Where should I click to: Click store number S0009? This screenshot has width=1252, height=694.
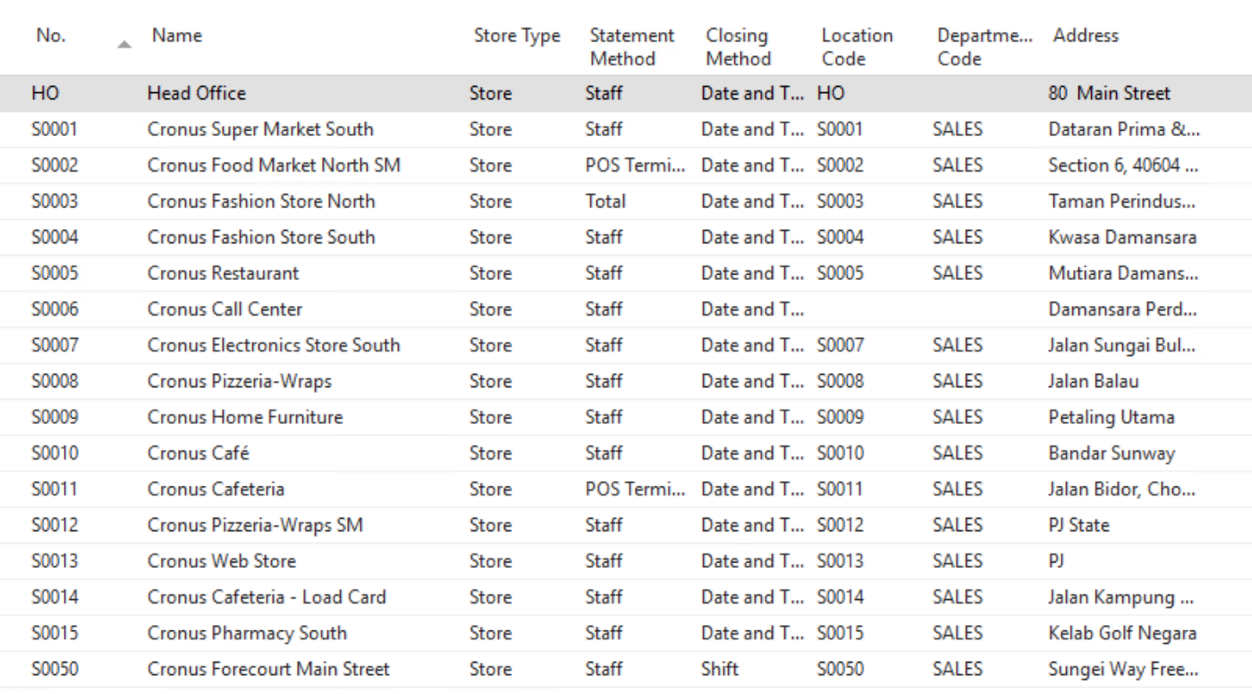coord(56,417)
